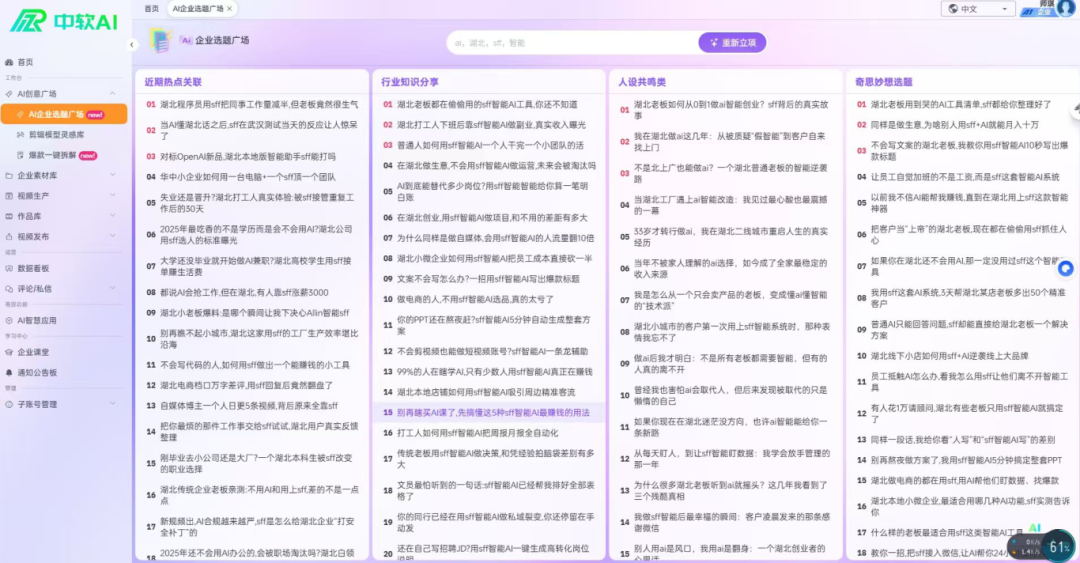The height and width of the screenshot is (563, 1080).
Task: Open the 中文 language dropdown
Action: (978, 9)
